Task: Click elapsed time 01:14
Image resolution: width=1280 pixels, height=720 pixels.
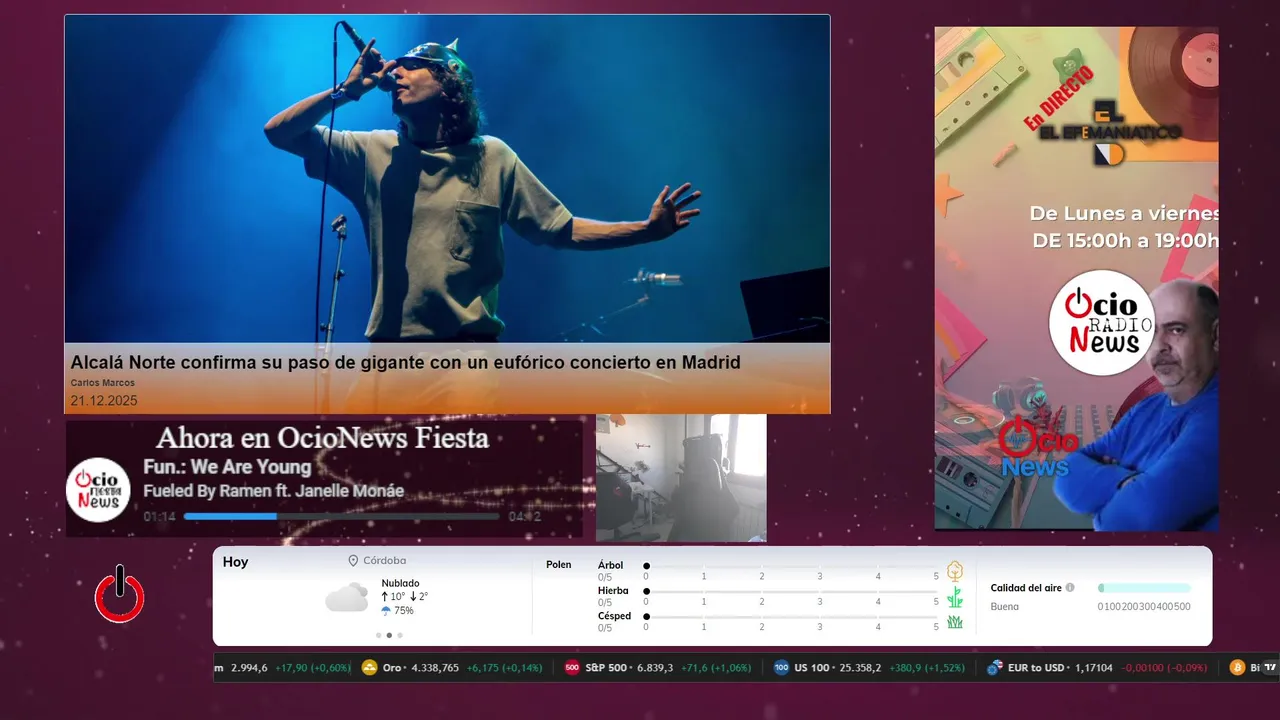Action: 160,517
